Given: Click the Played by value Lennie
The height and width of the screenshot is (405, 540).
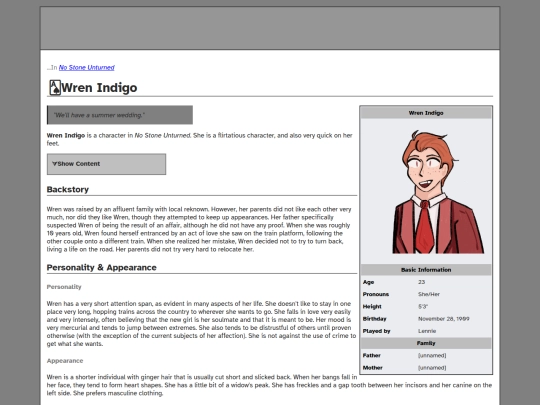Looking at the screenshot, I should coord(427,331).
